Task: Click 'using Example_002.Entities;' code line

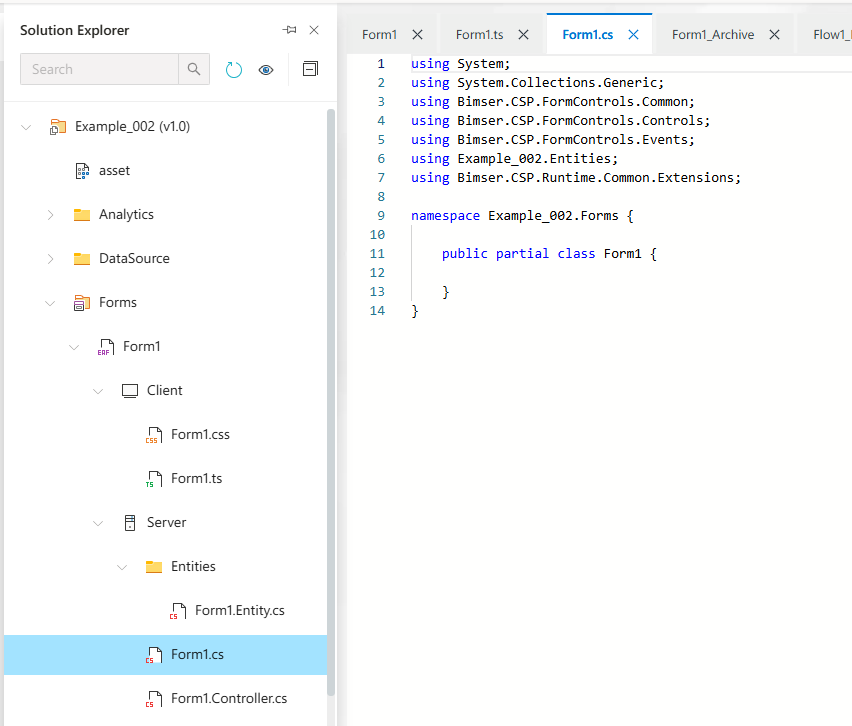Action: click(515, 159)
